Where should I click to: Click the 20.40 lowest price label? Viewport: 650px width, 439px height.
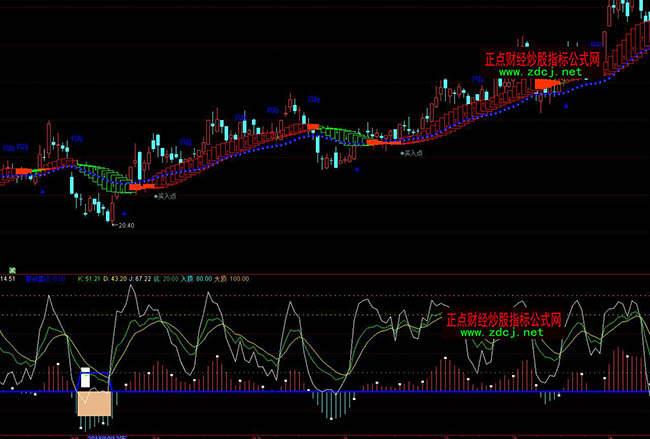[125, 225]
